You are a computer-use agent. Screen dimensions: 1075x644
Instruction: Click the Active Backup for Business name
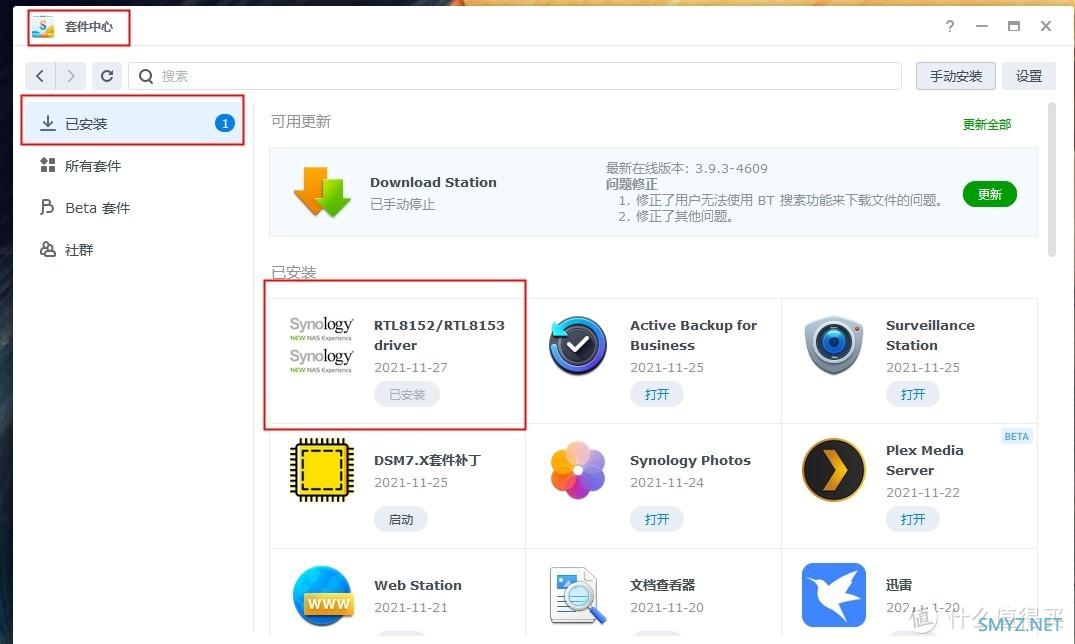pos(693,335)
